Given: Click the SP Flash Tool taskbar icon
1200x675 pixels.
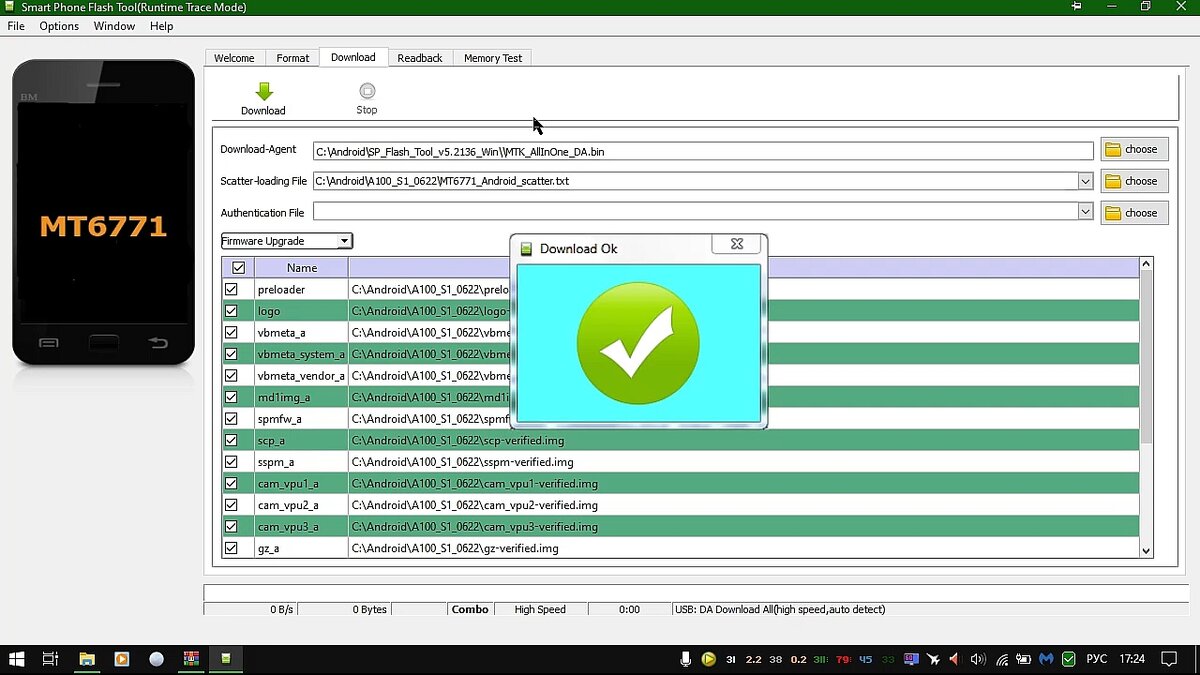Looking at the screenshot, I should click(x=226, y=659).
